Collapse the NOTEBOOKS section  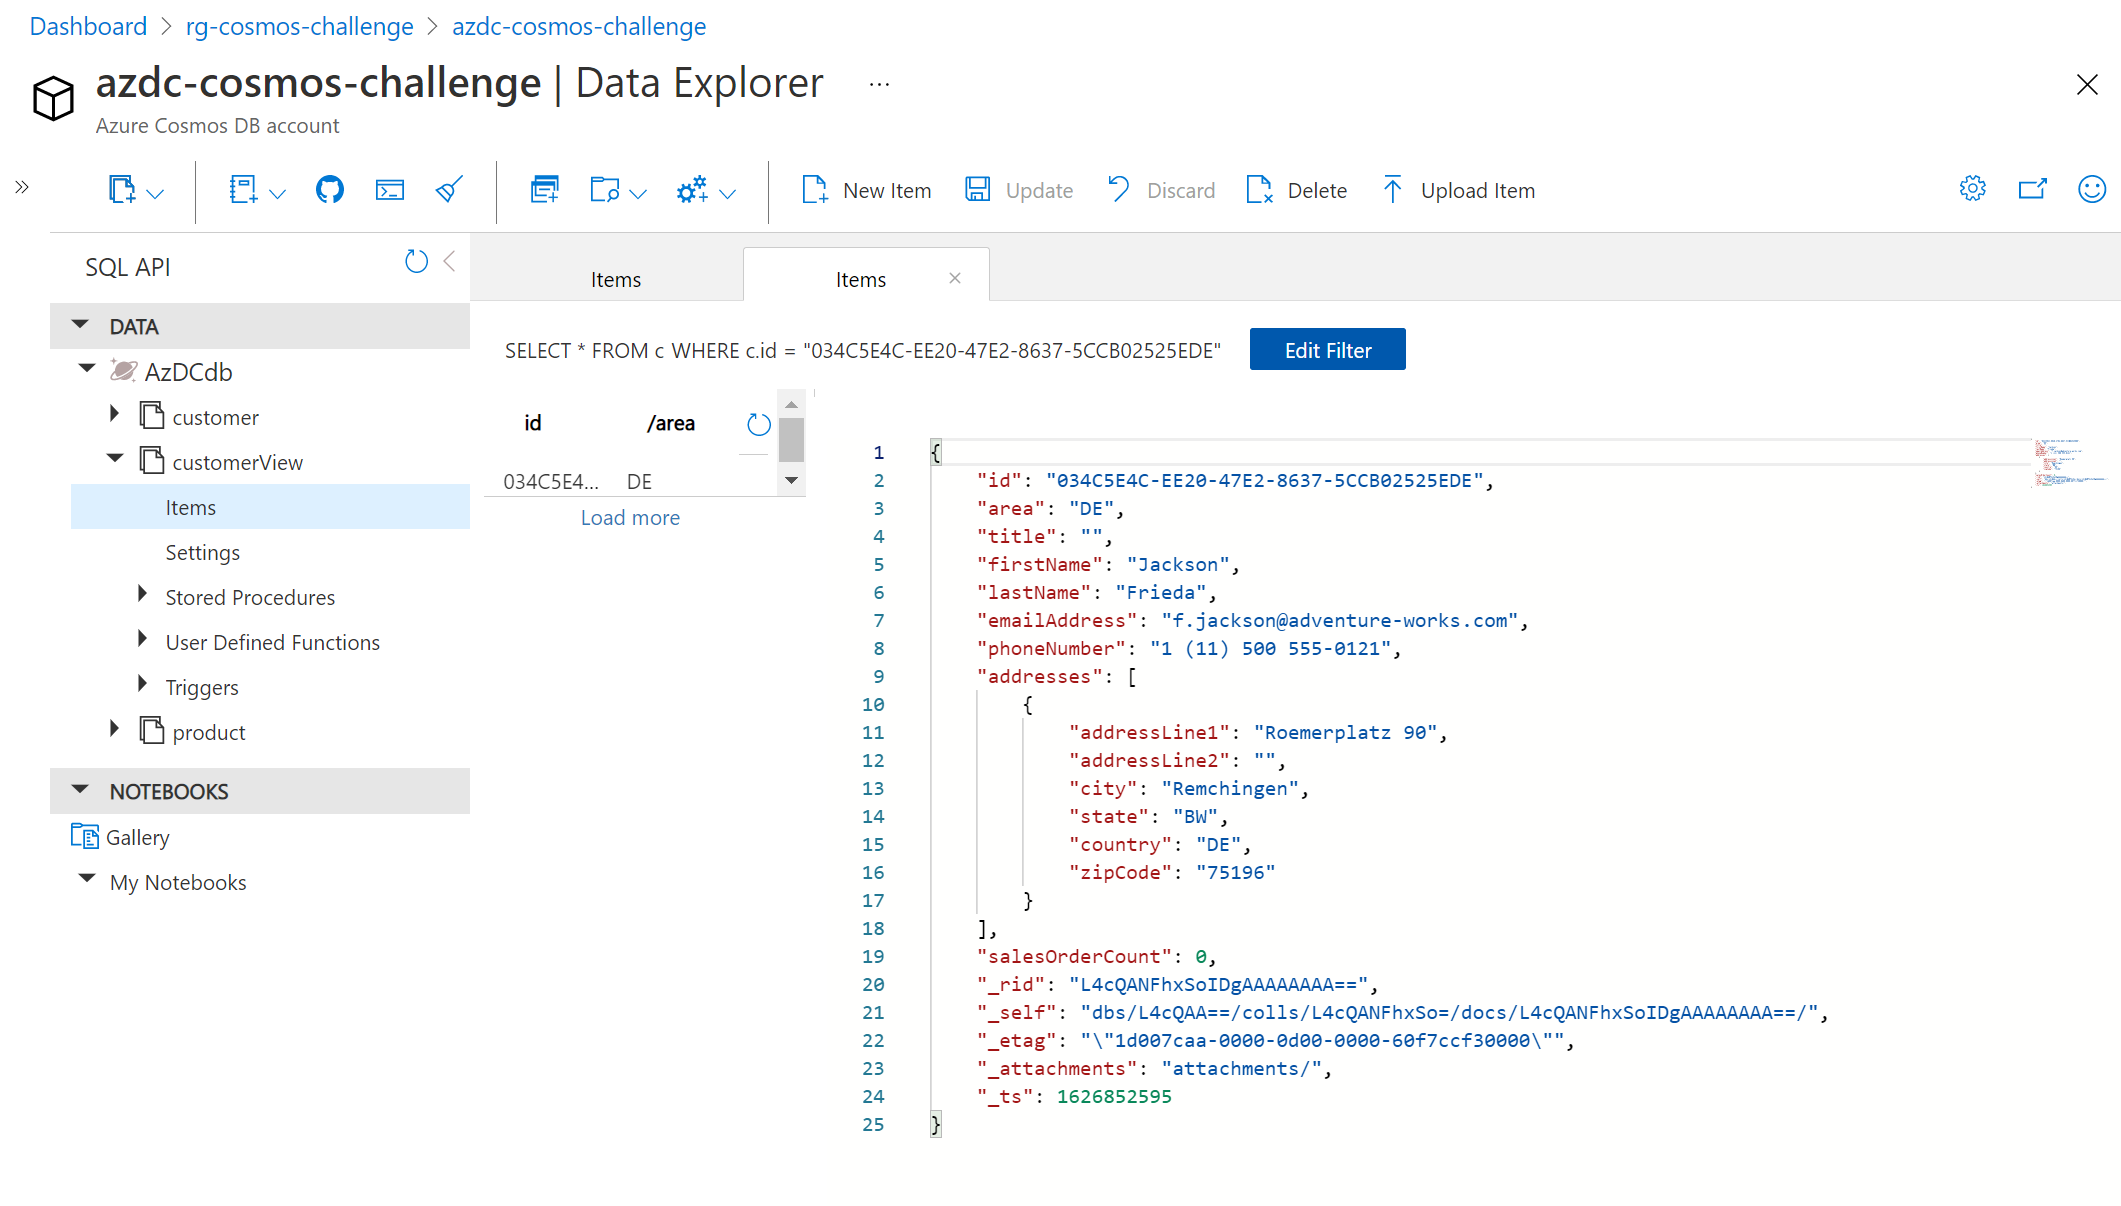click(x=80, y=789)
